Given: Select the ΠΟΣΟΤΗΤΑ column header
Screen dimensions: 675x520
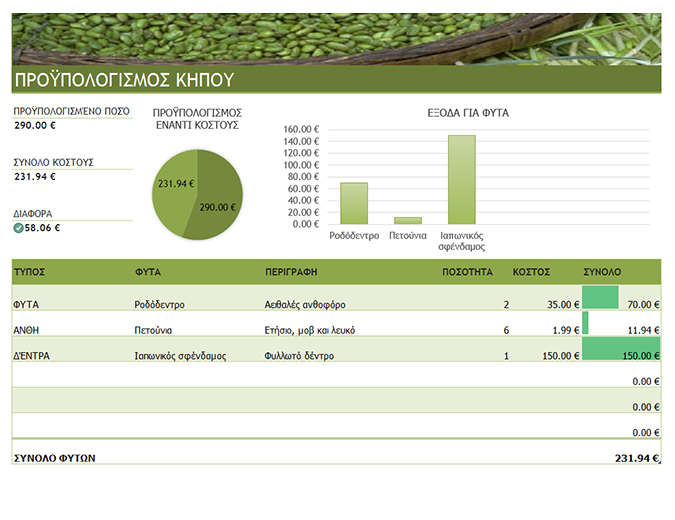Looking at the screenshot, I should point(467,272).
